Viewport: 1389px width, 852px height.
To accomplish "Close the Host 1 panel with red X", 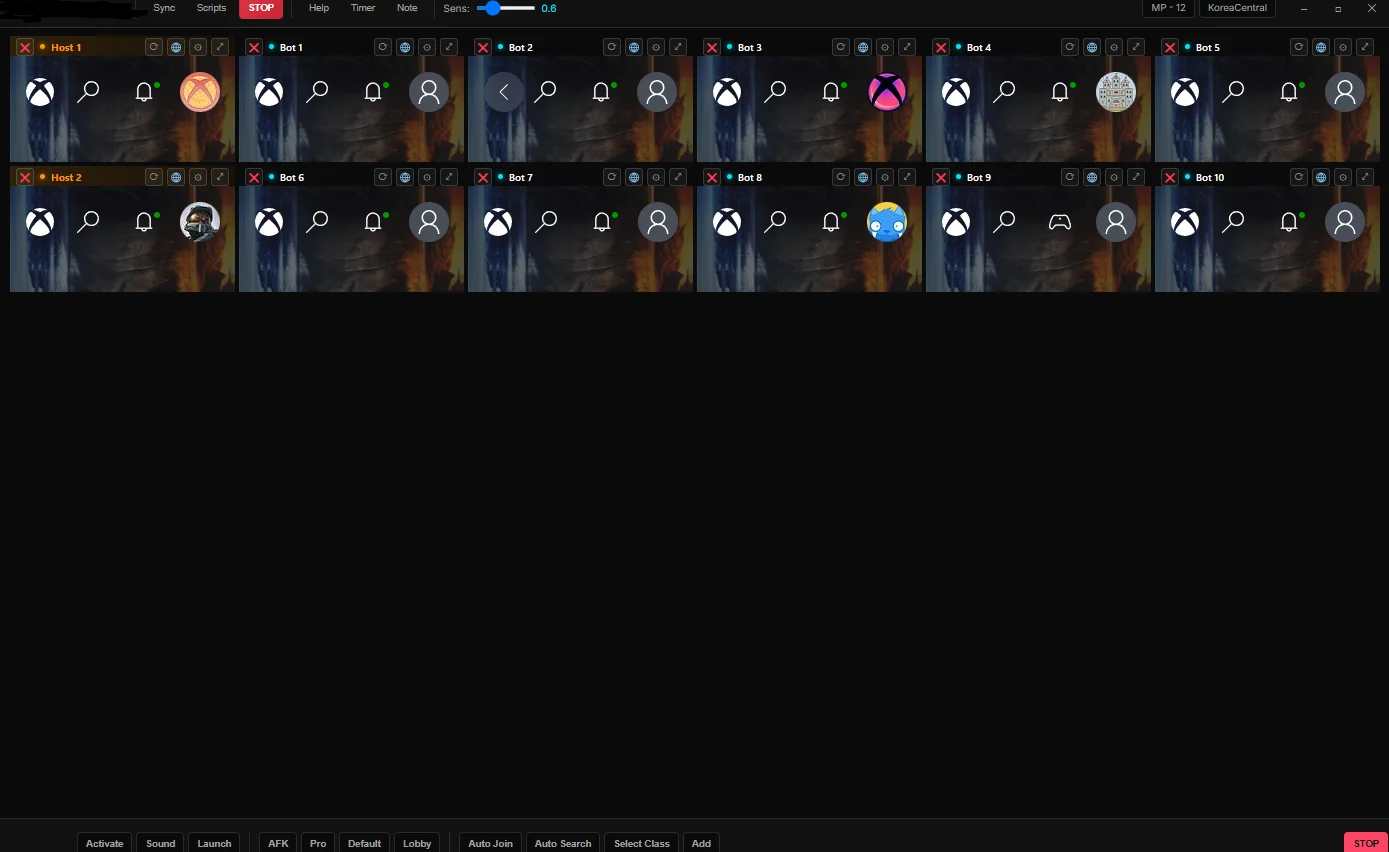I will pos(25,47).
